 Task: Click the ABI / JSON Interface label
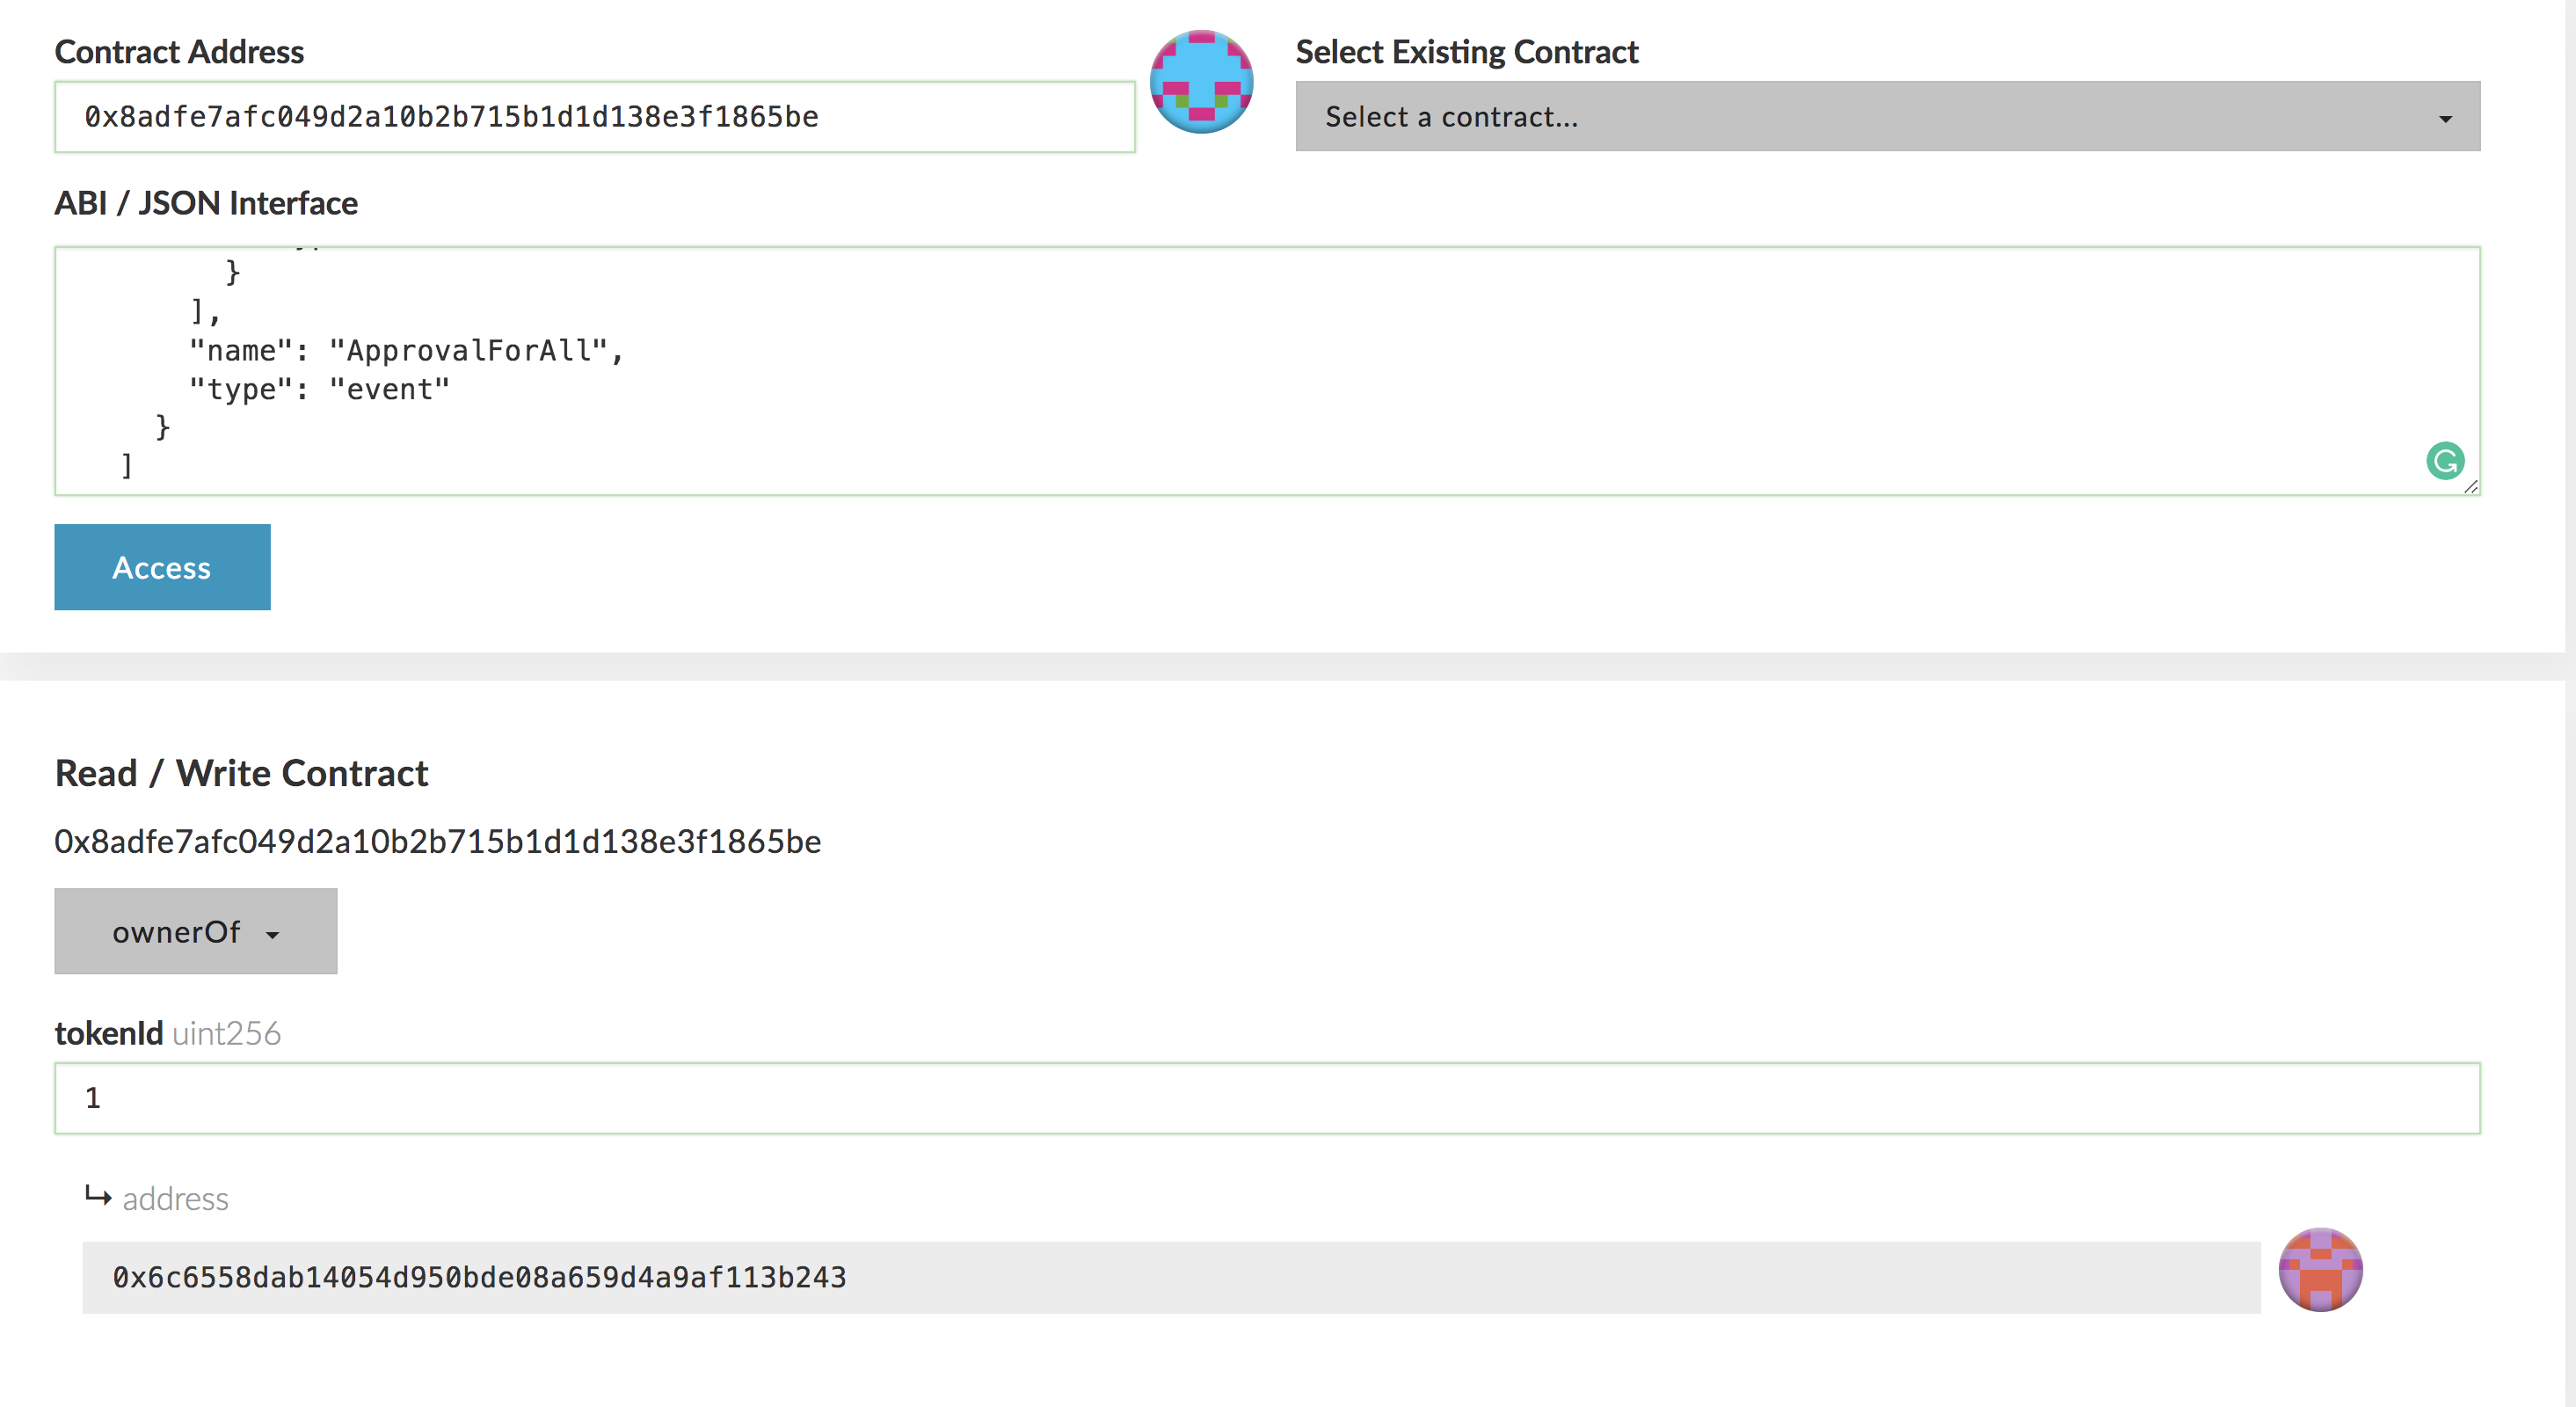[x=206, y=203]
